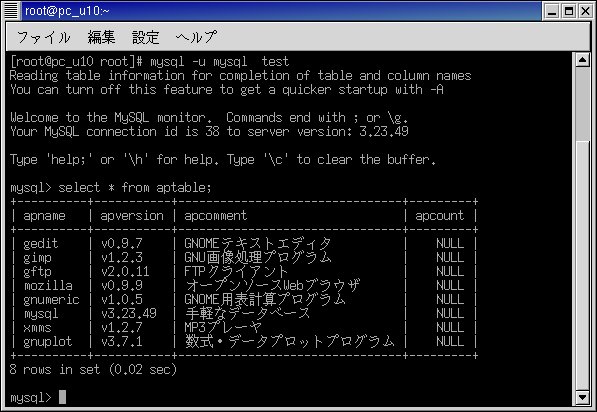Click the gnuplot row name
This screenshot has height=412, width=597.
click(48, 341)
